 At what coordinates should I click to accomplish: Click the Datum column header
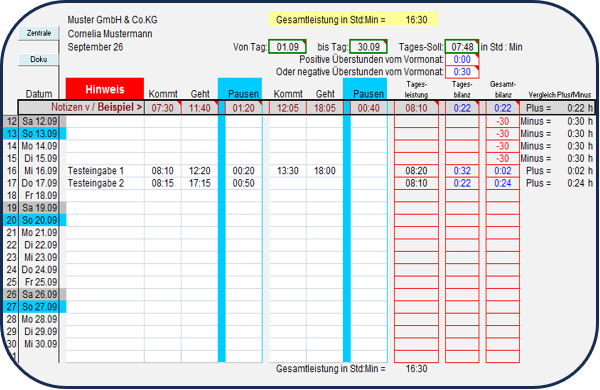coord(39,94)
